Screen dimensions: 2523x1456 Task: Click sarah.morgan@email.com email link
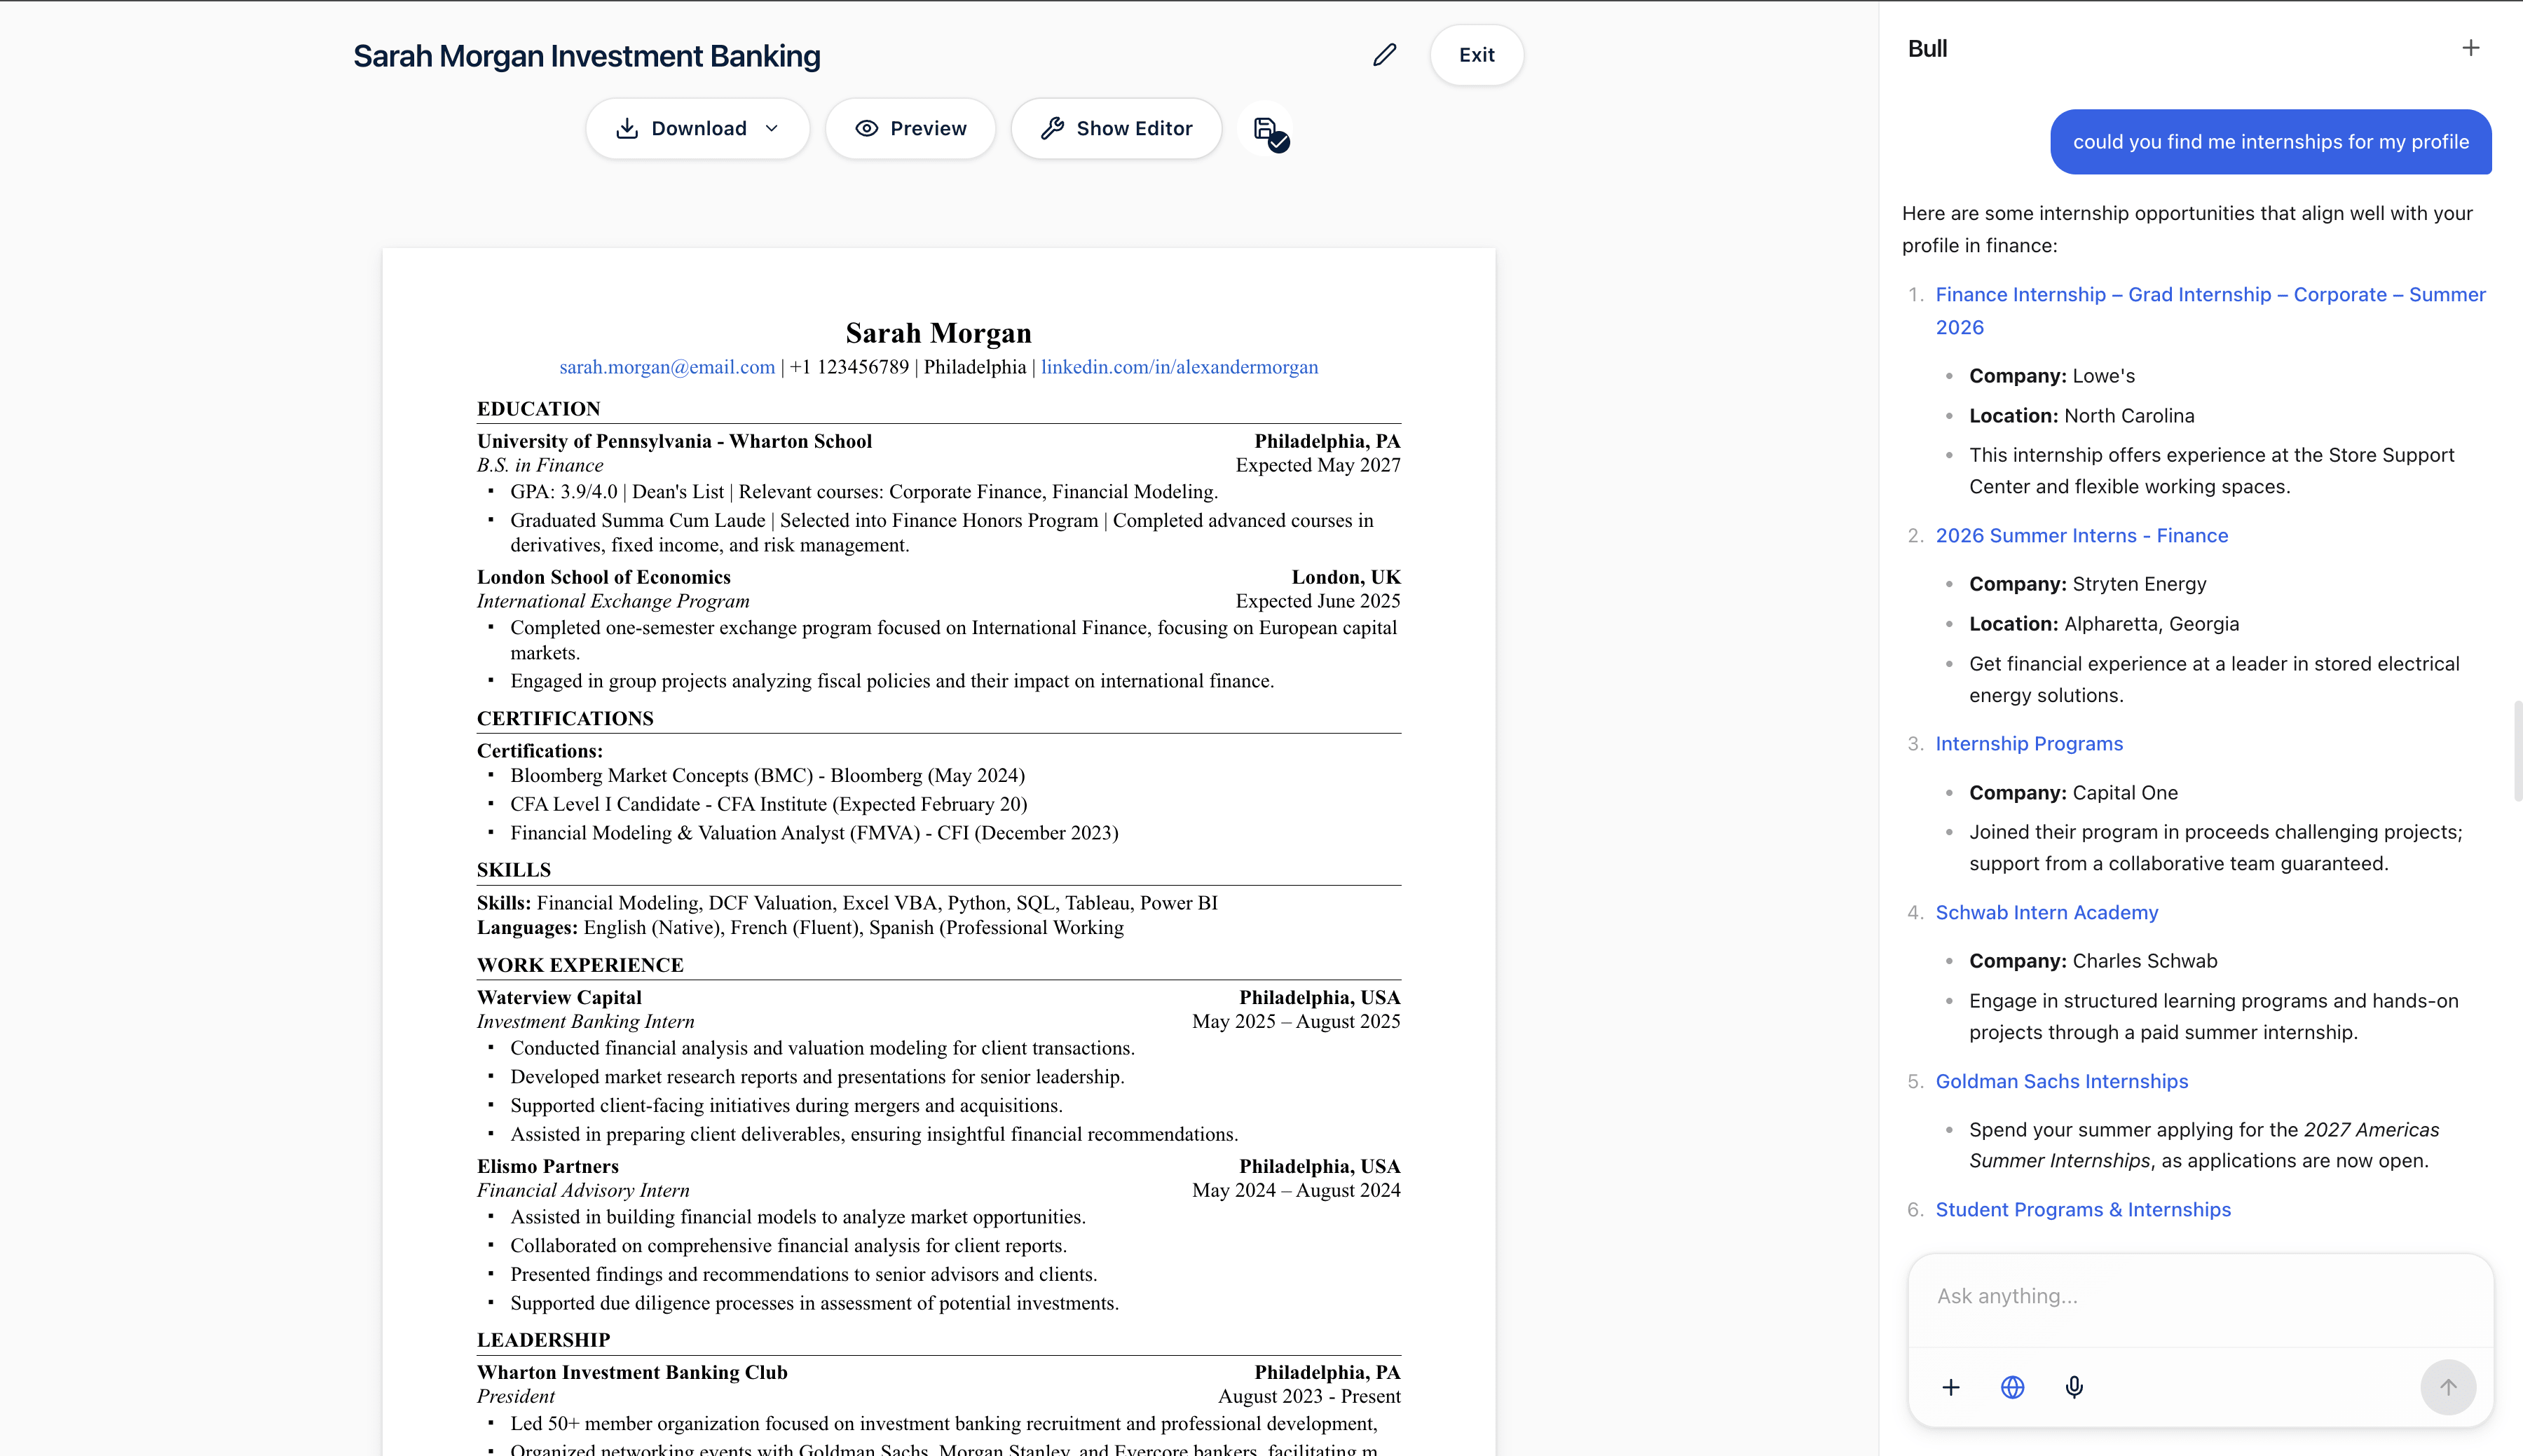click(667, 367)
